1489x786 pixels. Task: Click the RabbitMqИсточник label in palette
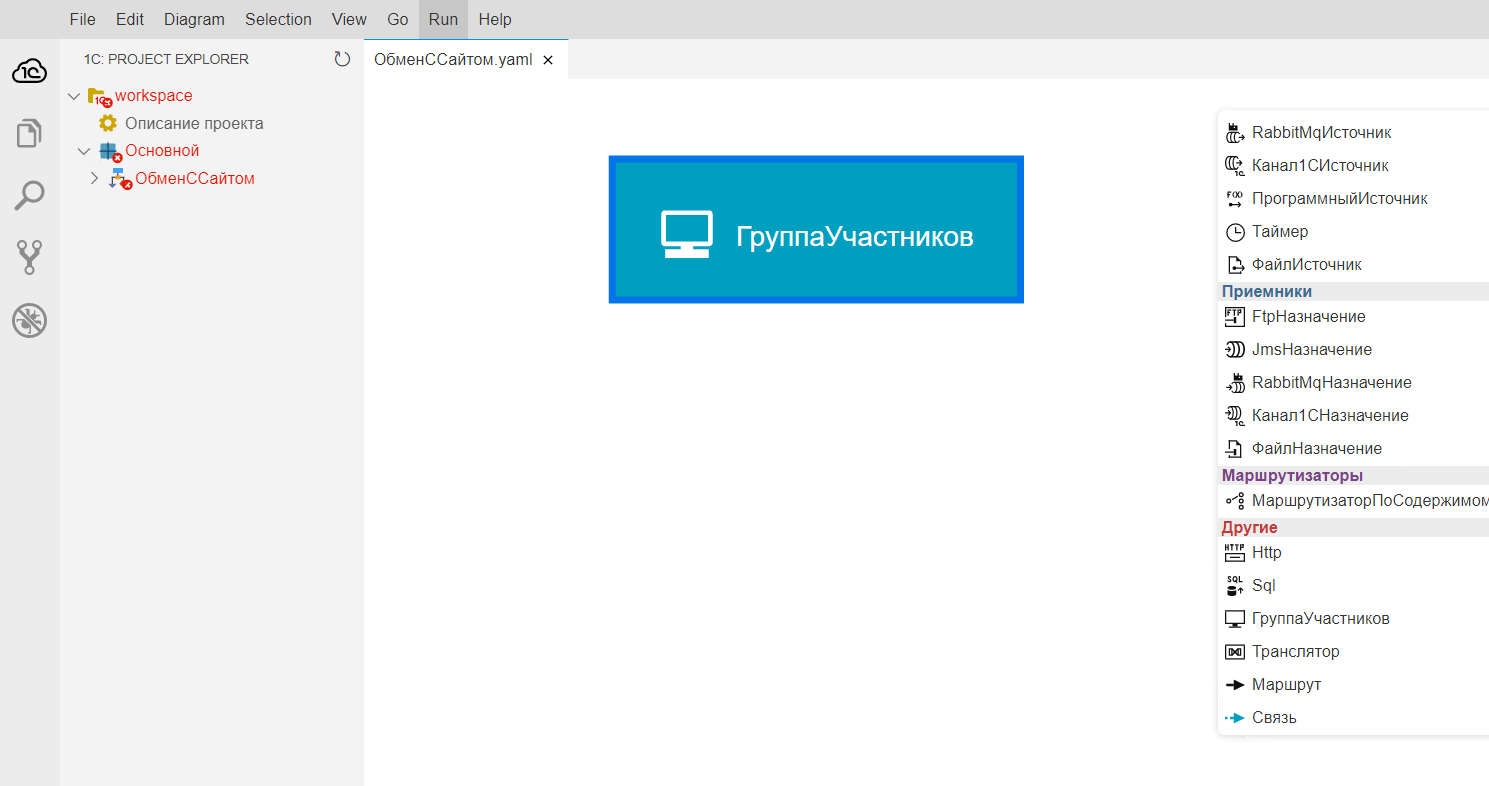pos(1322,132)
